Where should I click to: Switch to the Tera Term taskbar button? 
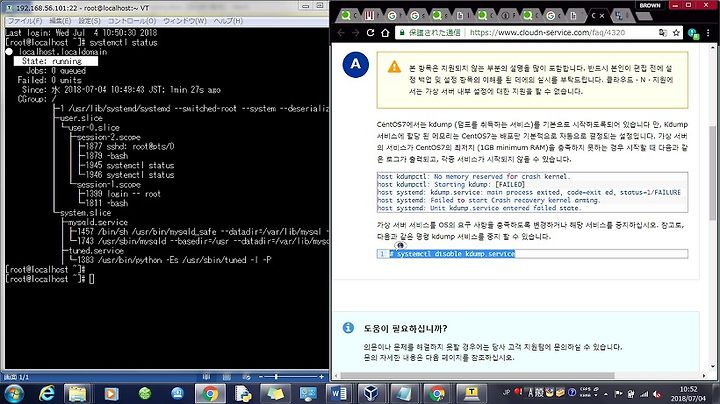[x=472, y=393]
